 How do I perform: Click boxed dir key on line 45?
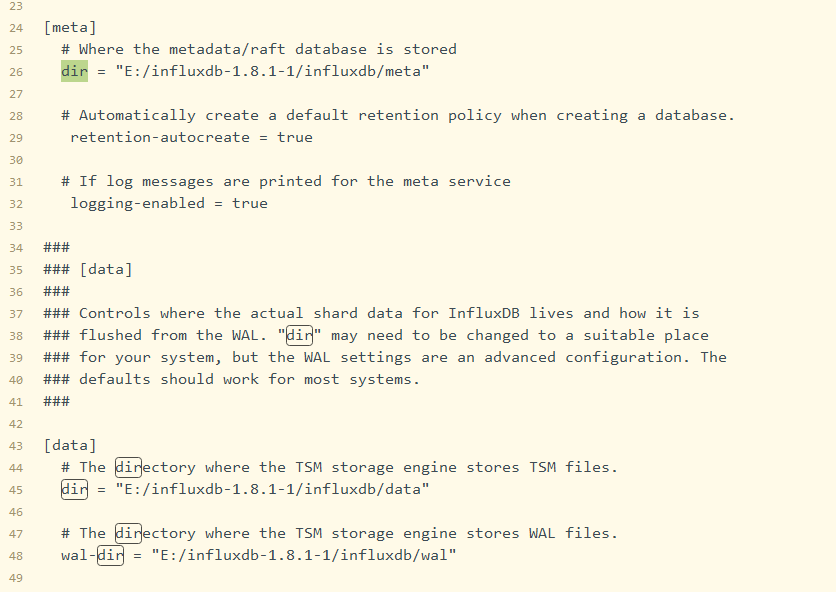tap(74, 489)
